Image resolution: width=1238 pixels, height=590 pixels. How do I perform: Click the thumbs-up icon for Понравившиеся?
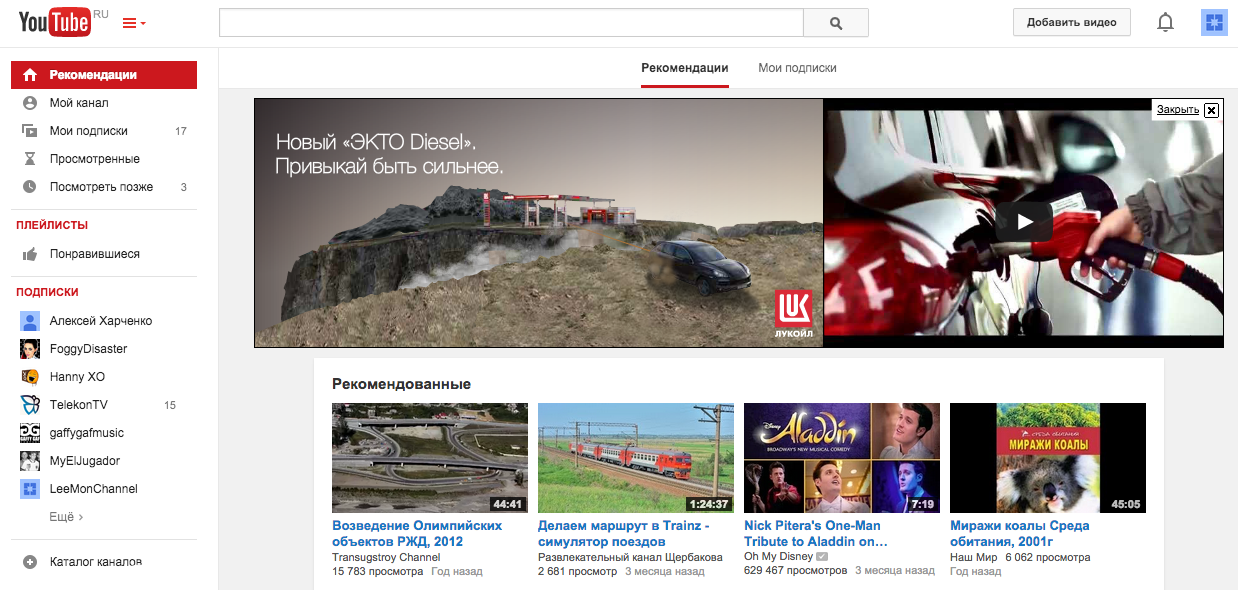(30, 254)
